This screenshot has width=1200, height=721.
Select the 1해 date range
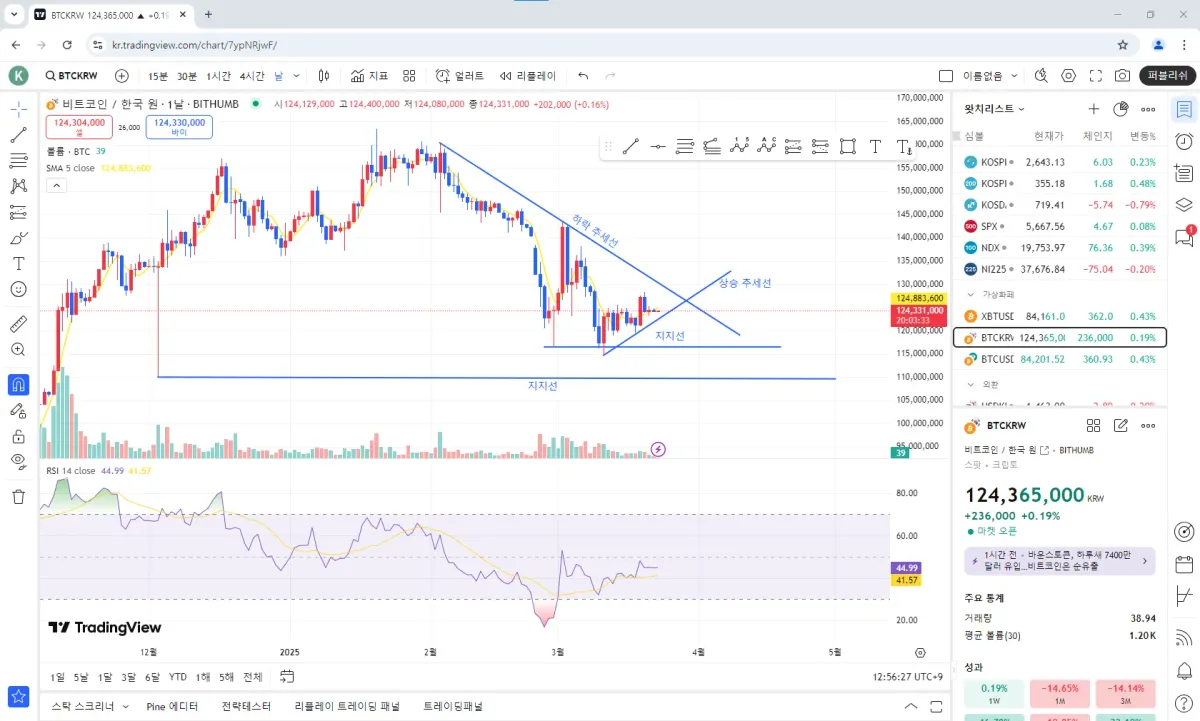(x=203, y=677)
